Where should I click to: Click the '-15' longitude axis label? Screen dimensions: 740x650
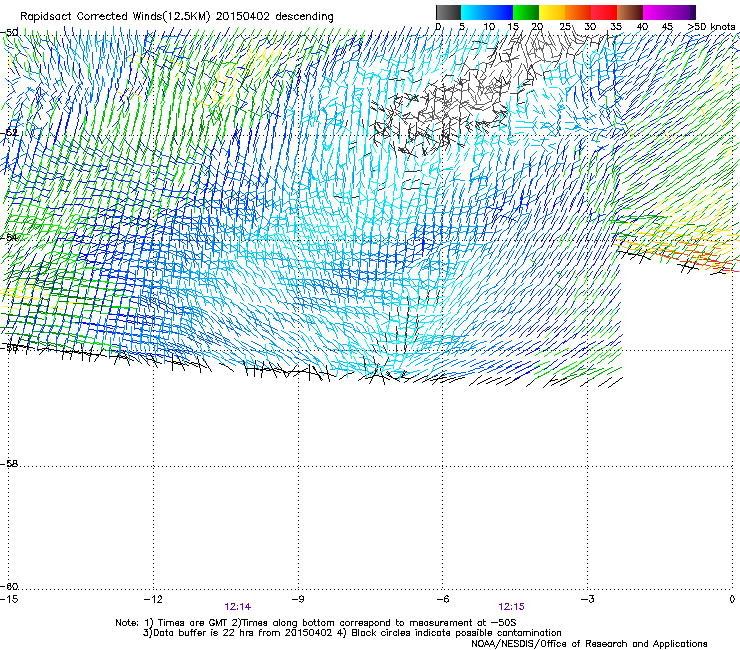[x=9, y=599]
